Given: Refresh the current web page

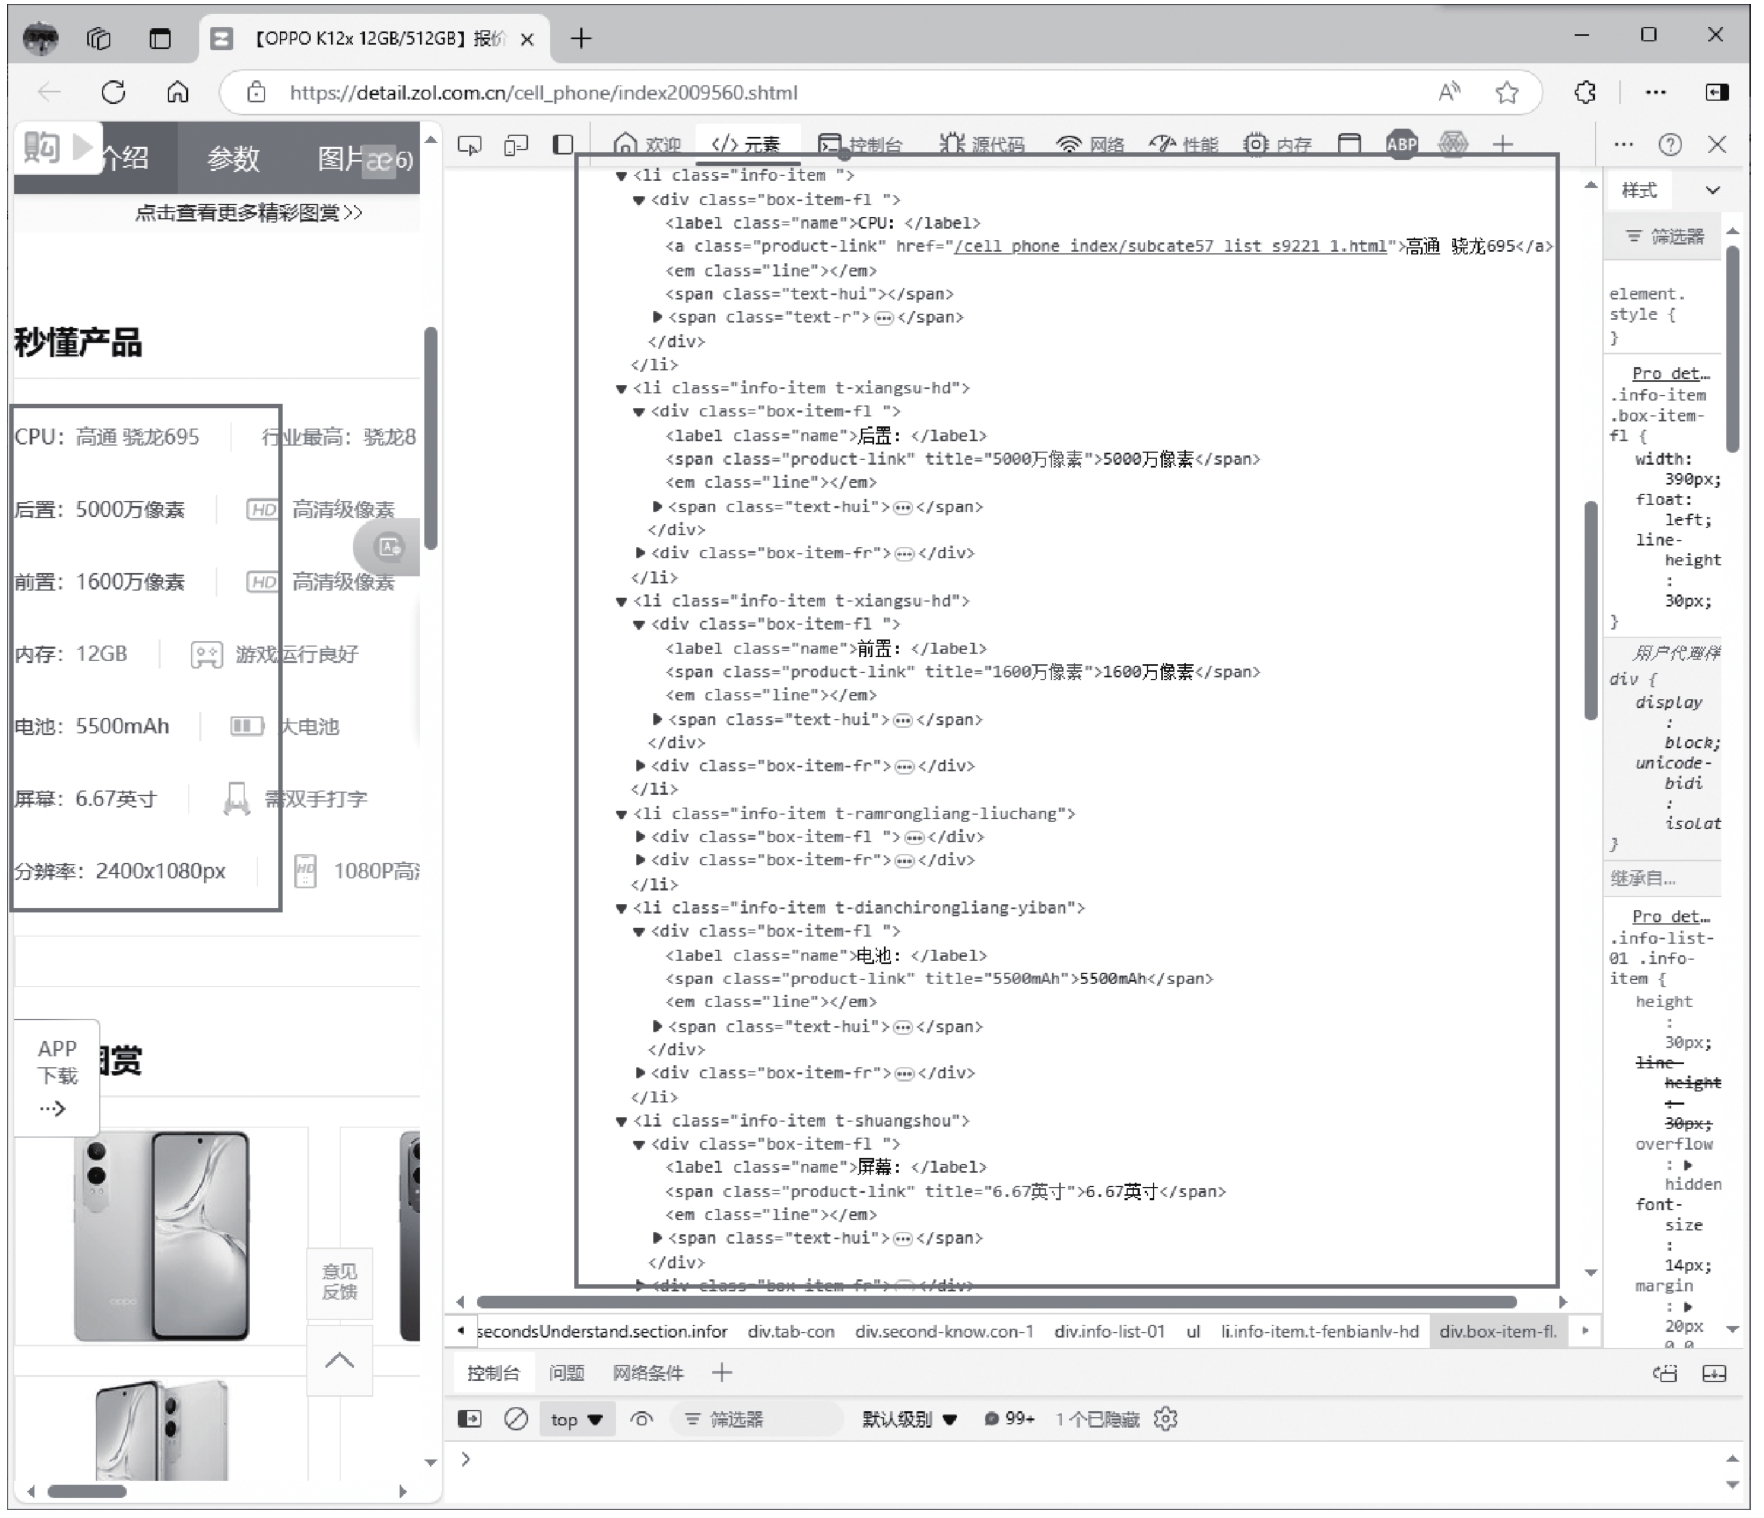Looking at the screenshot, I should click(114, 93).
